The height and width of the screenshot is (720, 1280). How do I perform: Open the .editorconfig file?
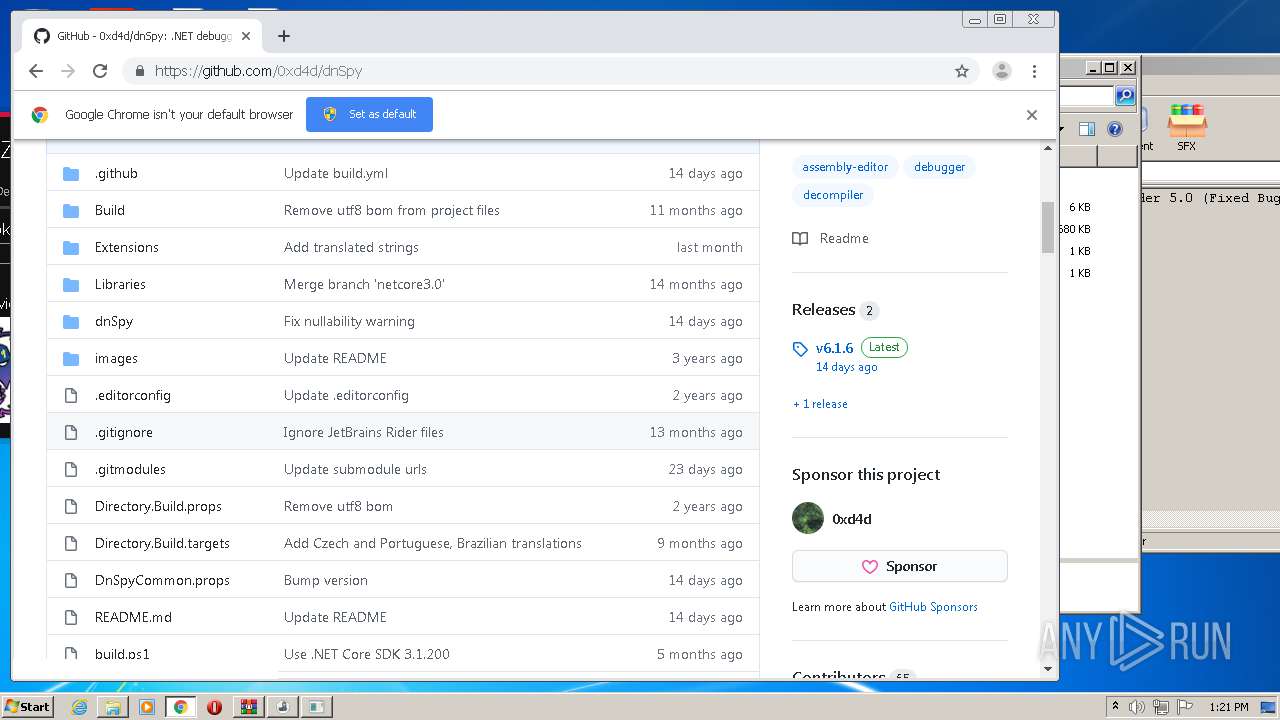point(133,395)
